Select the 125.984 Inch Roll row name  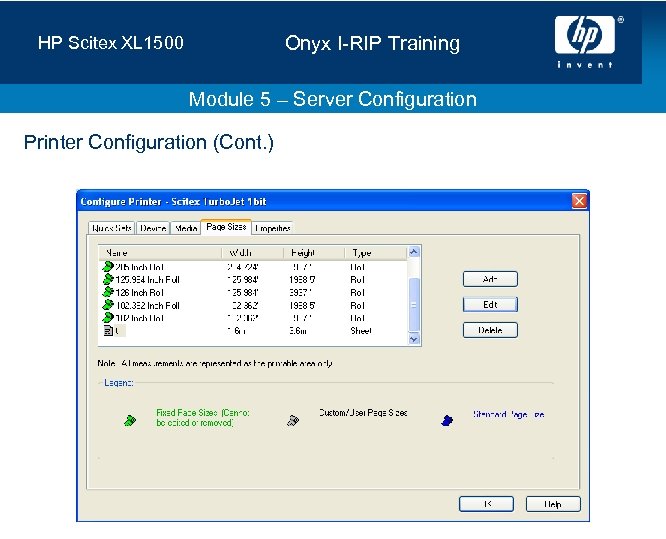(x=147, y=280)
